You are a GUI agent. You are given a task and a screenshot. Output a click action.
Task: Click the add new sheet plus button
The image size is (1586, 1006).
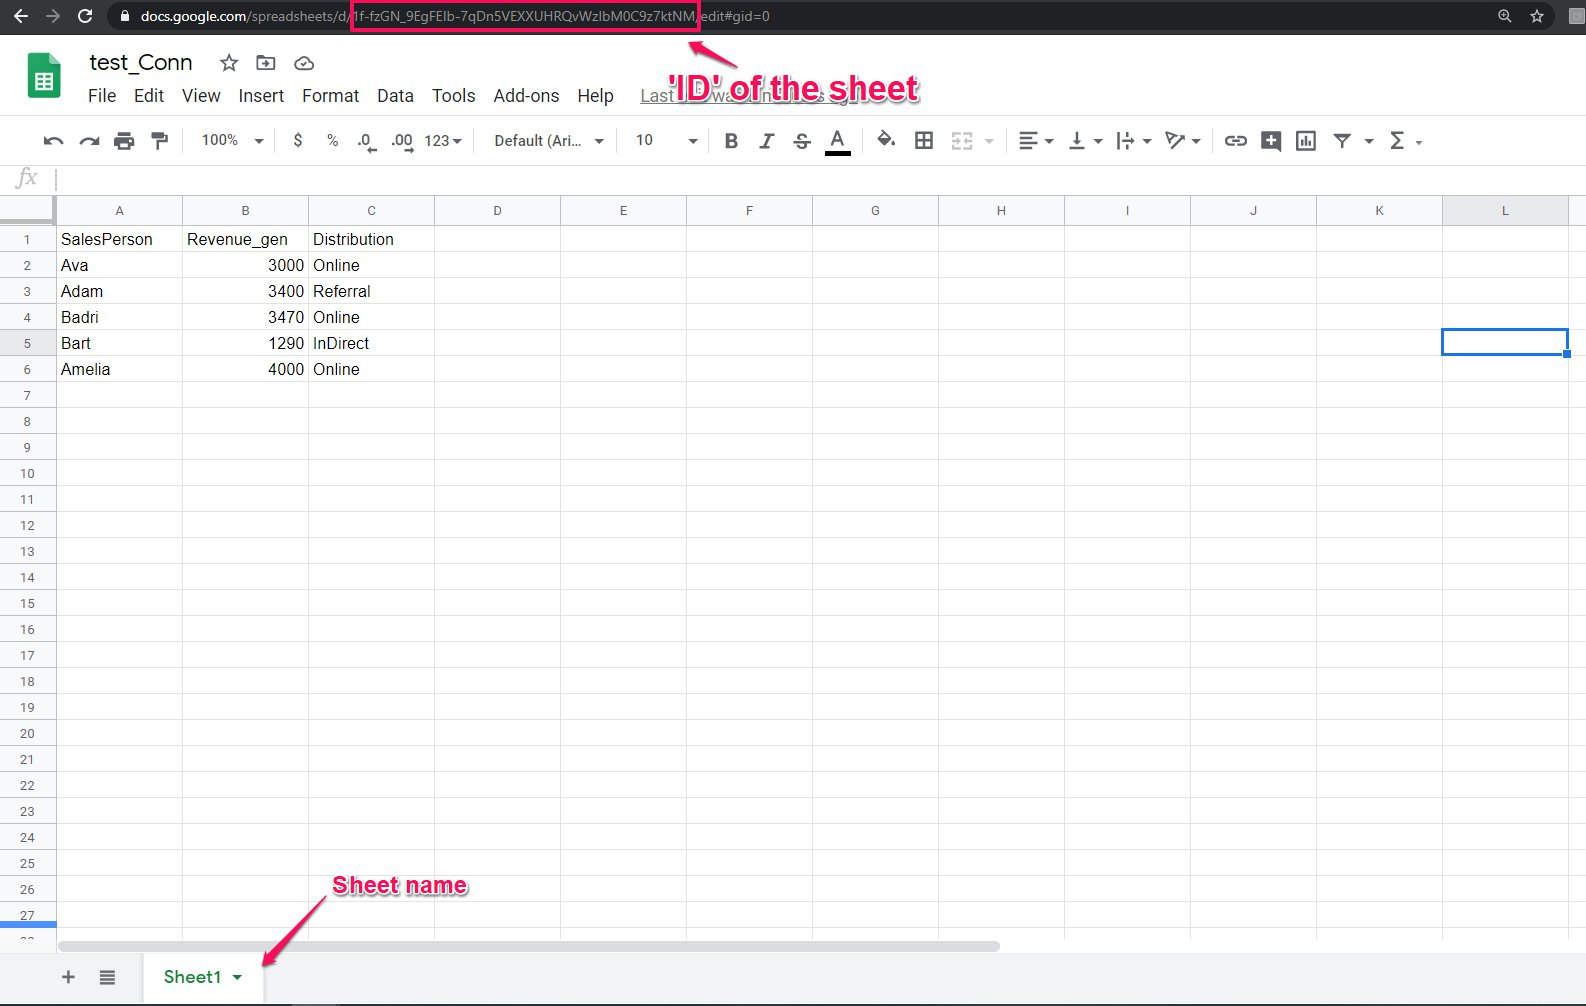click(68, 977)
